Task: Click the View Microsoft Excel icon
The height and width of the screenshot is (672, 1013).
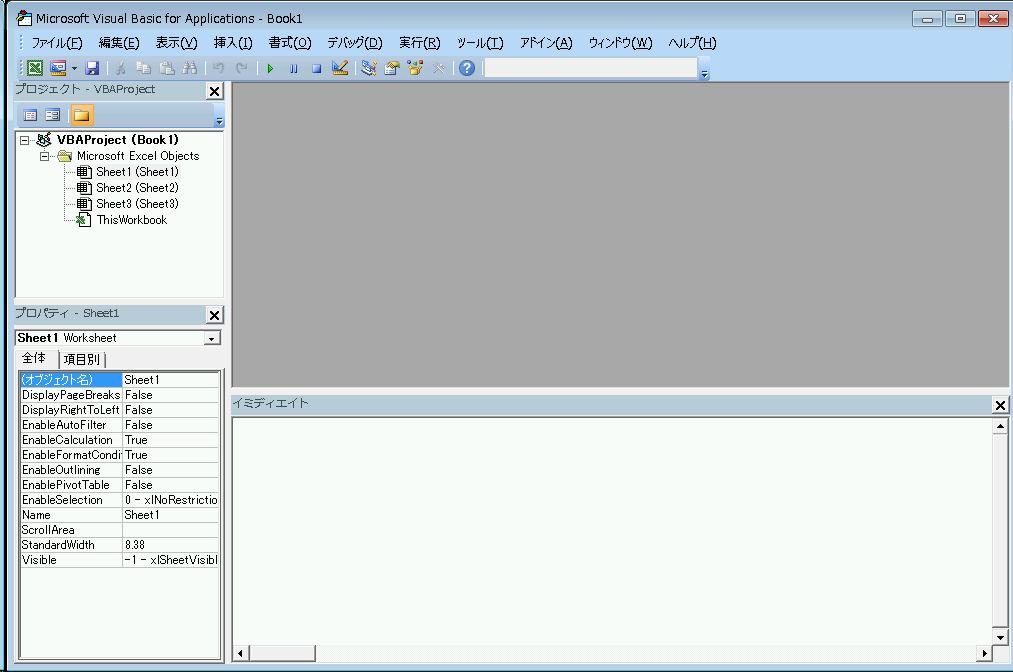Action: [x=34, y=69]
